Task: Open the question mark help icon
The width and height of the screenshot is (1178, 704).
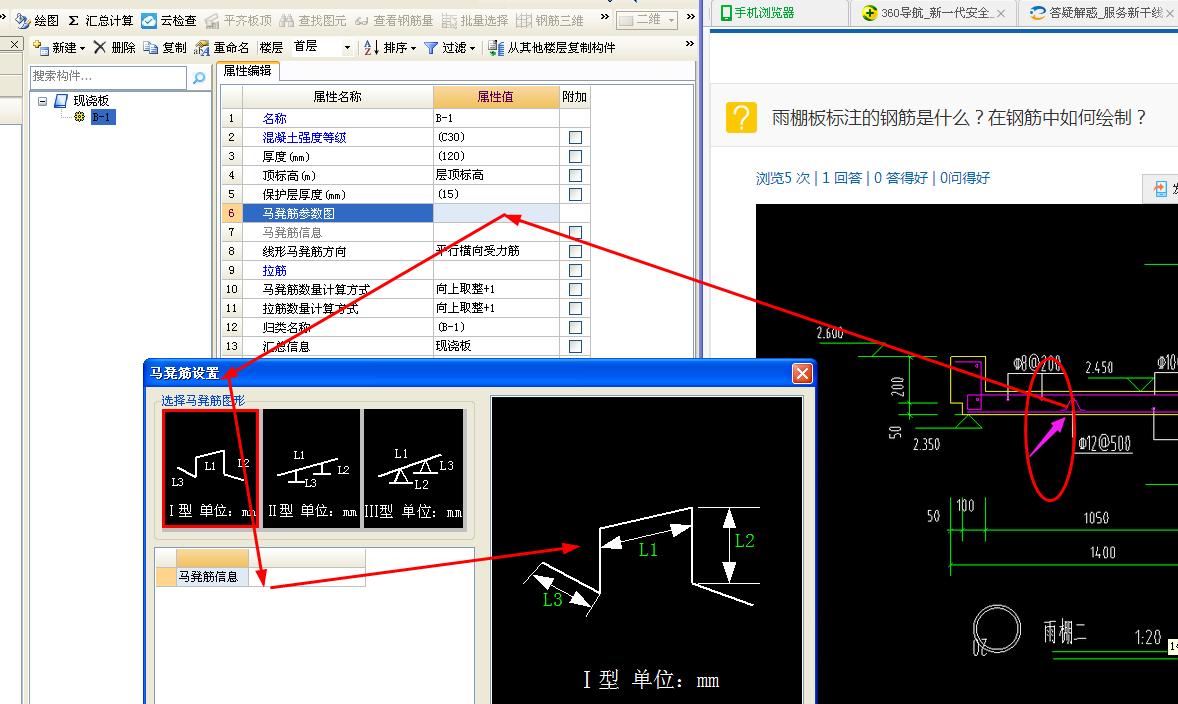Action: coord(741,117)
